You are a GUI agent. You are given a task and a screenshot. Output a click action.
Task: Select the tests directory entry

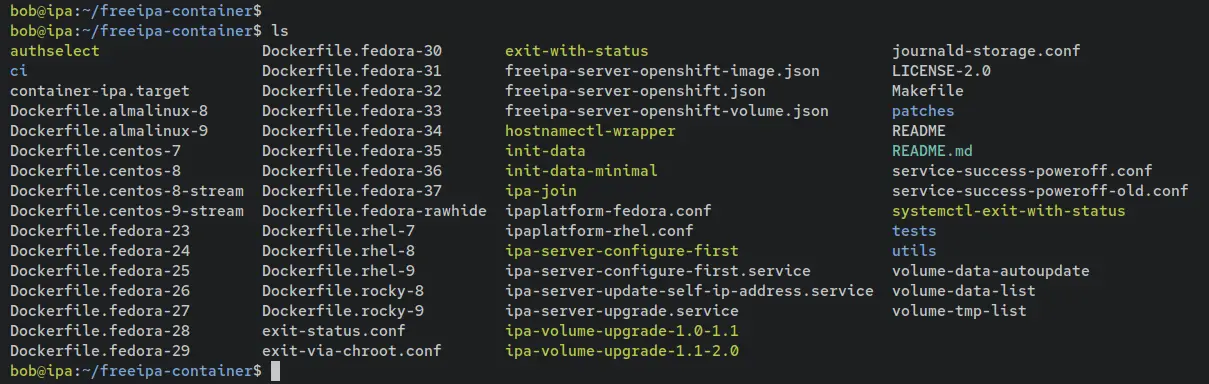914,231
